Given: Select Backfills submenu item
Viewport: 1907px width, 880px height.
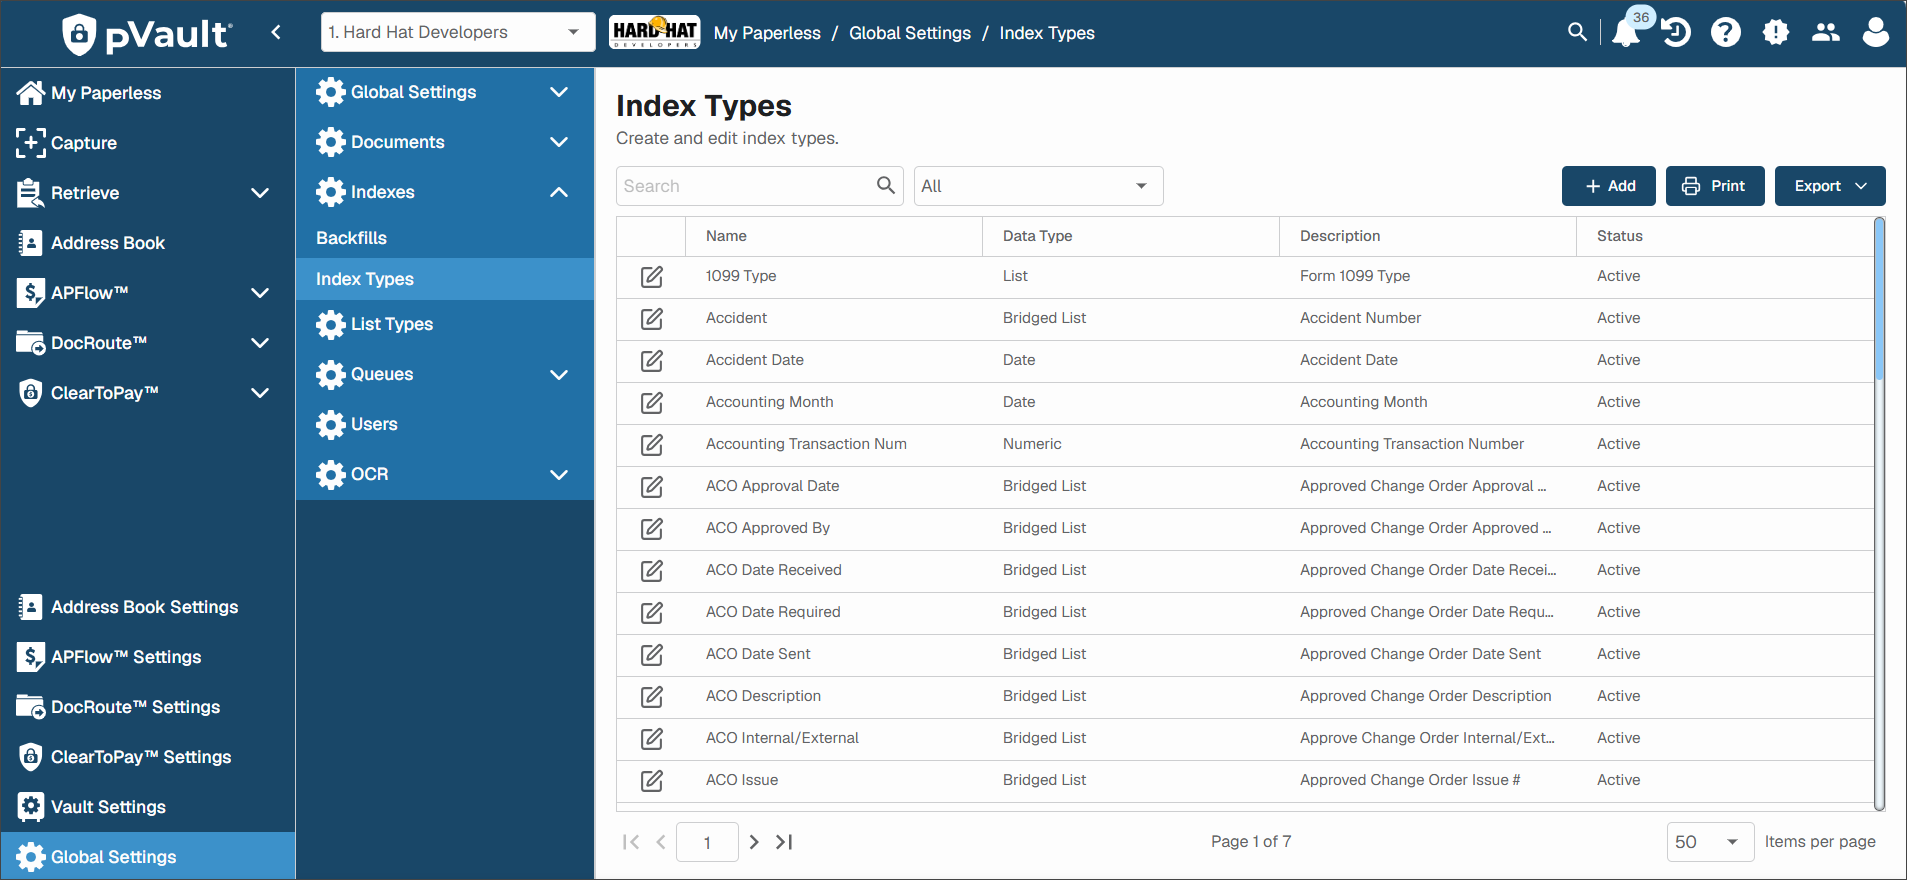Looking at the screenshot, I should click(x=445, y=238).
